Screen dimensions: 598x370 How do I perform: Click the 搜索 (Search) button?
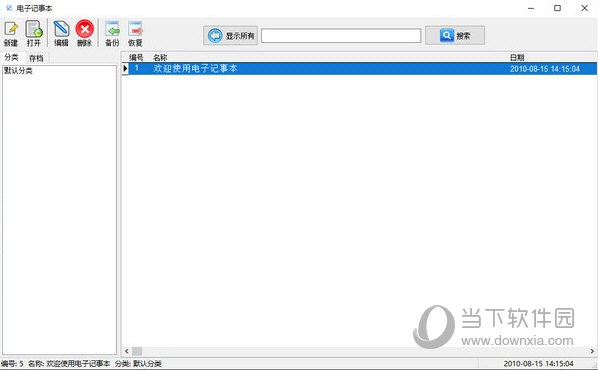click(x=455, y=36)
